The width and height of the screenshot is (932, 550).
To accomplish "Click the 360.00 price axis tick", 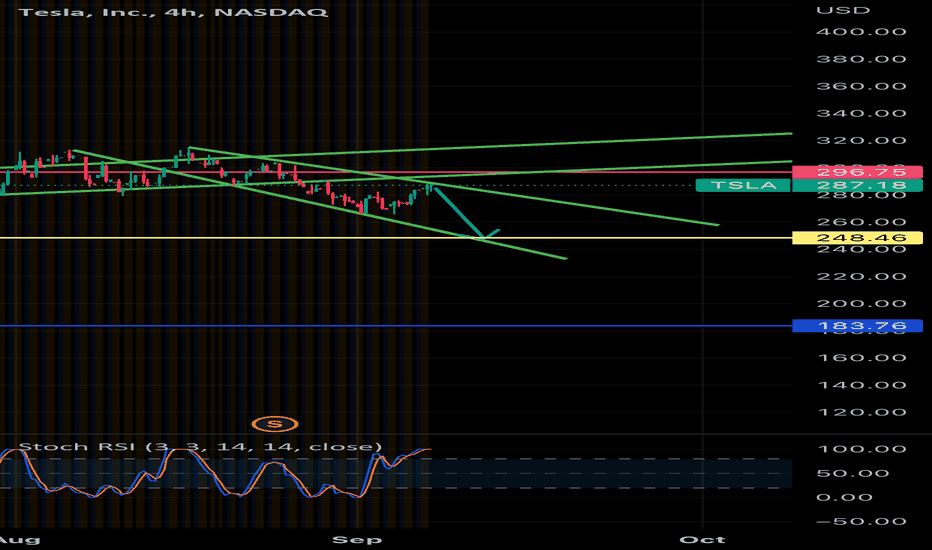I will 861,86.
